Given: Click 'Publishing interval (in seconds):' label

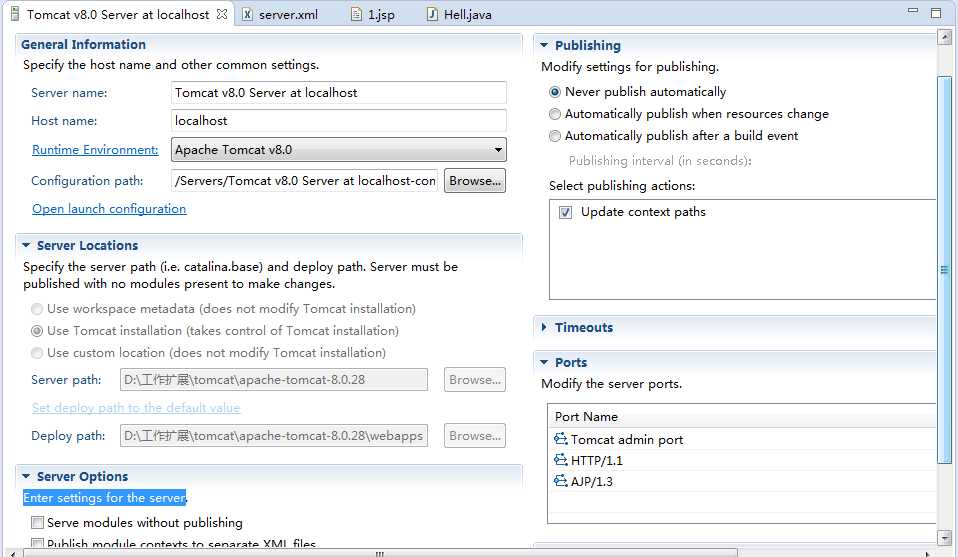Looking at the screenshot, I should coord(660,161).
